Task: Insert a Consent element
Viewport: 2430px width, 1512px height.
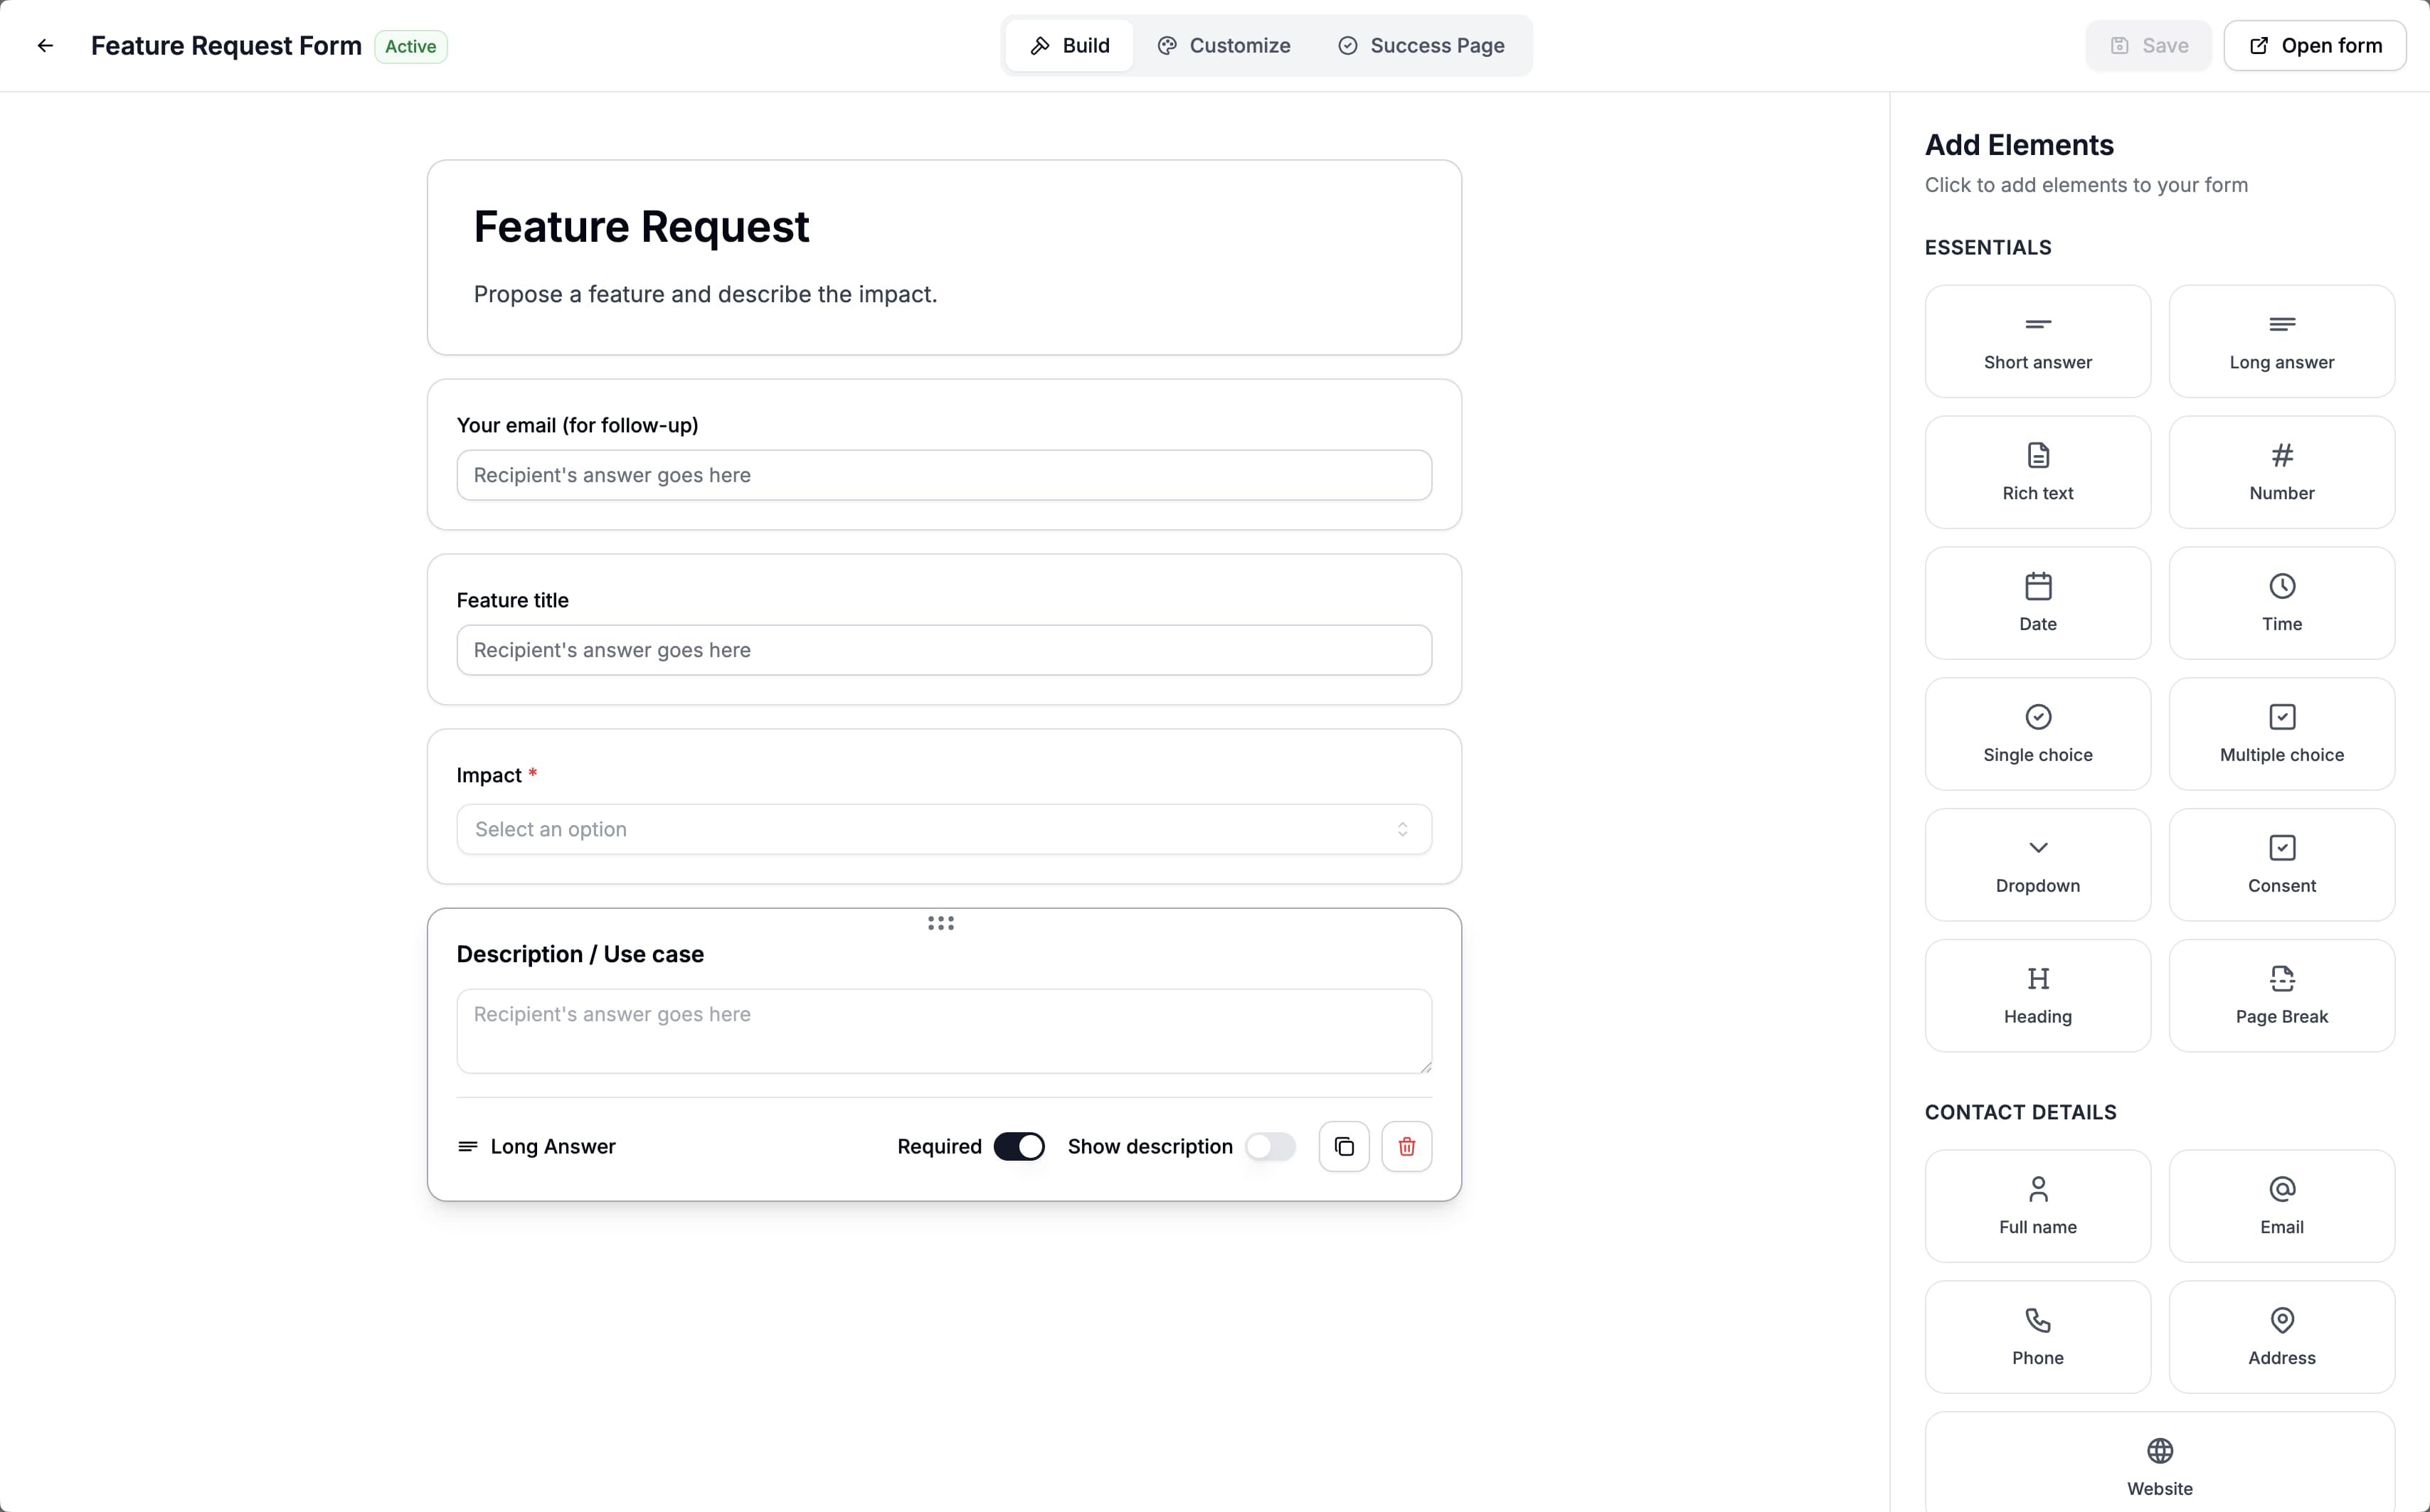Action: click(2281, 864)
